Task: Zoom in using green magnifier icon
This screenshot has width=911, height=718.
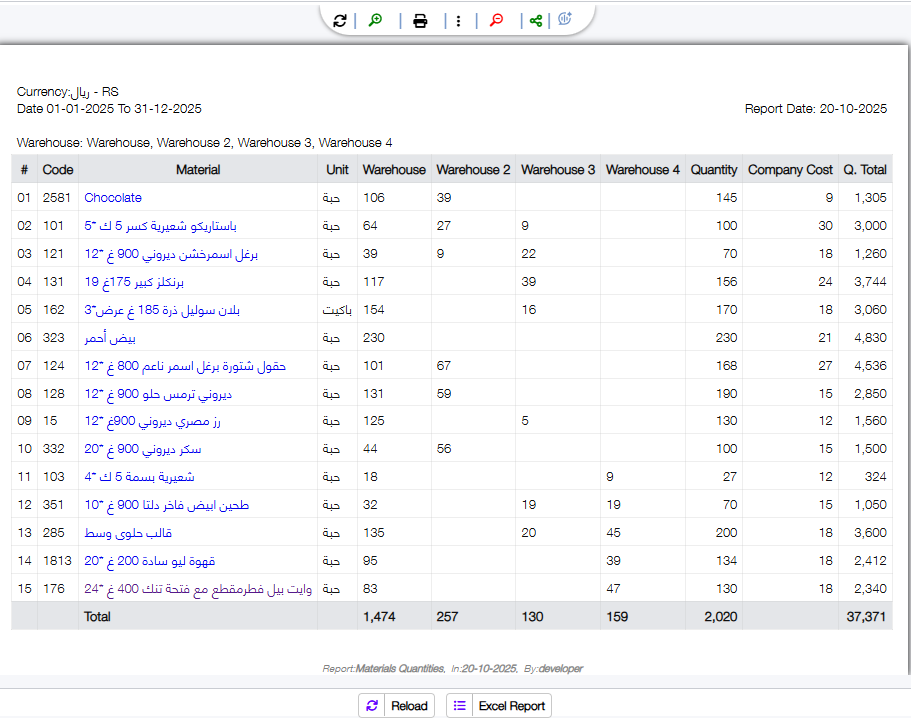Action: click(376, 20)
